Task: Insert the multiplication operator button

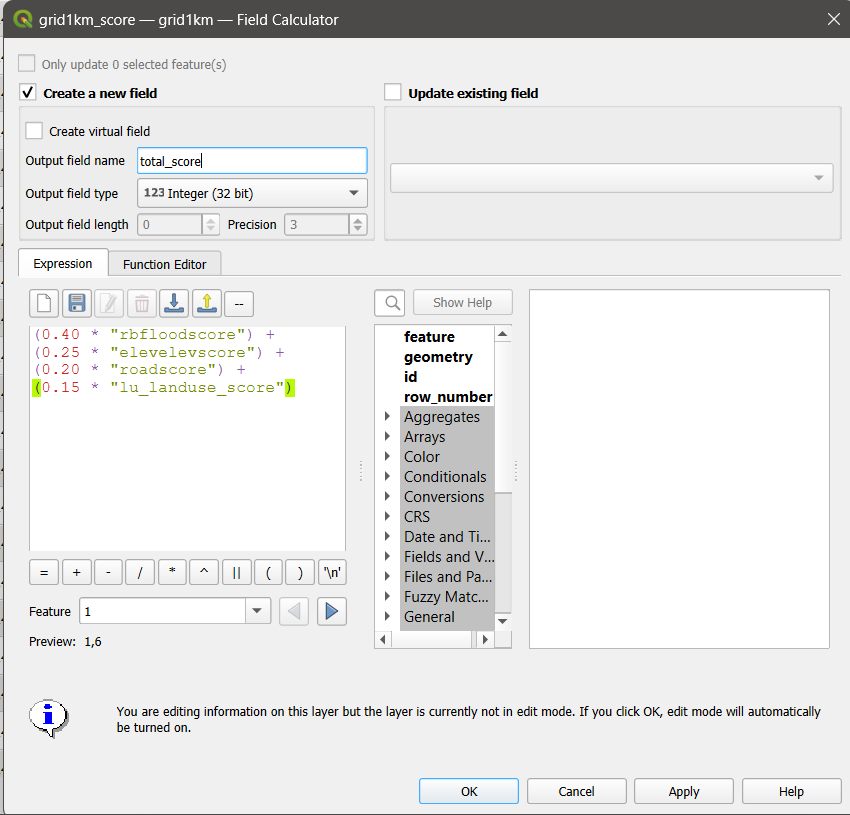Action: tap(172, 572)
